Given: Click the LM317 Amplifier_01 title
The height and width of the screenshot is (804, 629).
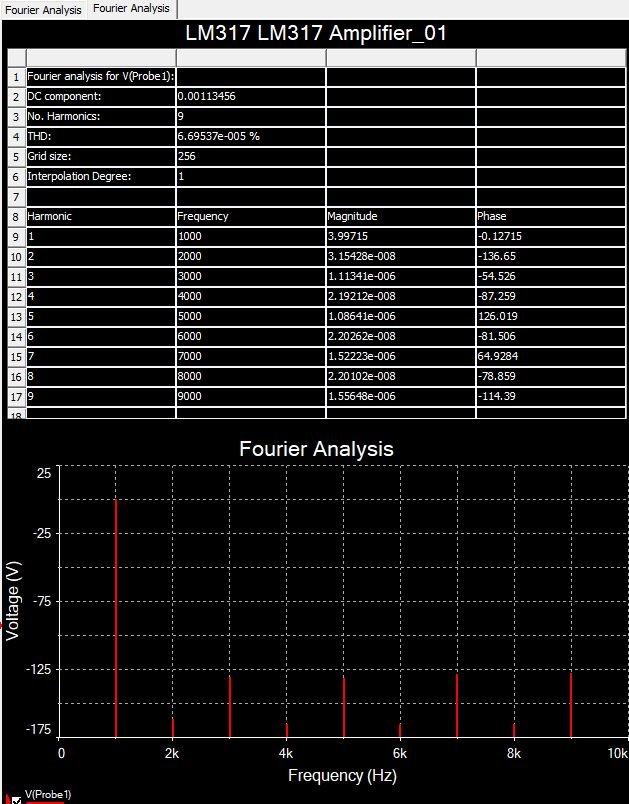Looking at the screenshot, I should coord(316,33).
